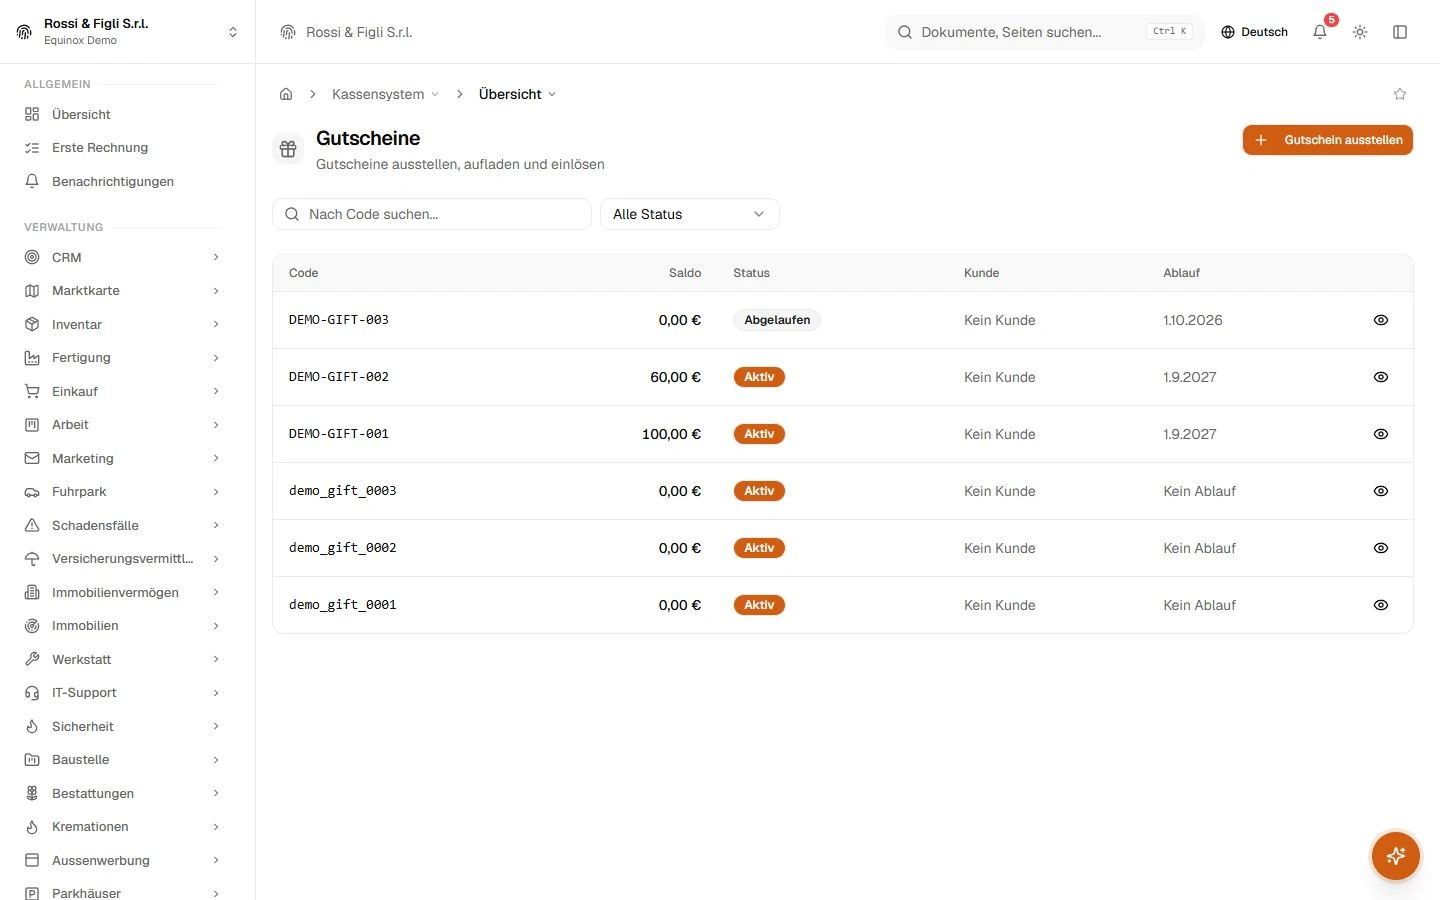Click the home breadcrumb icon
Image resolution: width=1440 pixels, height=900 pixels.
pos(286,94)
